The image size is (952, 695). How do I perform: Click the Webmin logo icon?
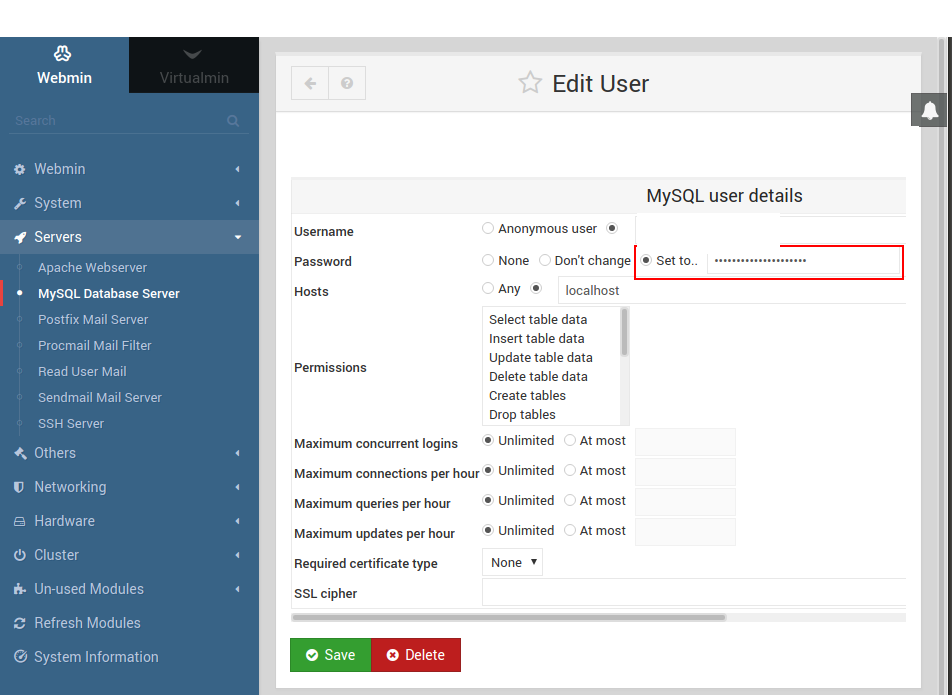[64, 52]
